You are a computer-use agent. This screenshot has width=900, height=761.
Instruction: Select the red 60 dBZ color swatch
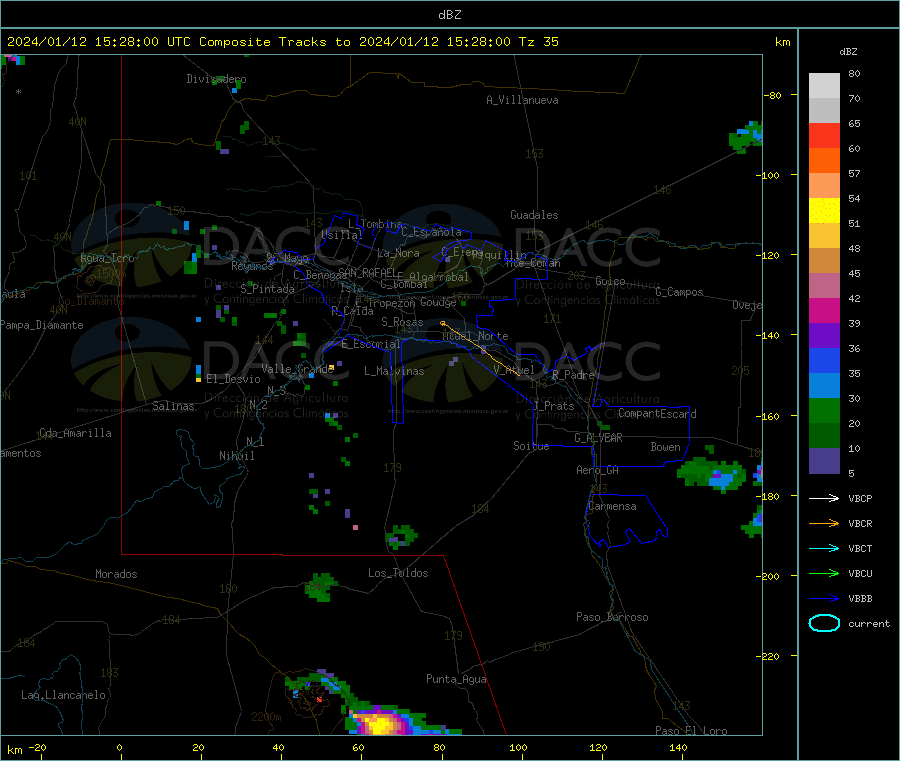824,135
